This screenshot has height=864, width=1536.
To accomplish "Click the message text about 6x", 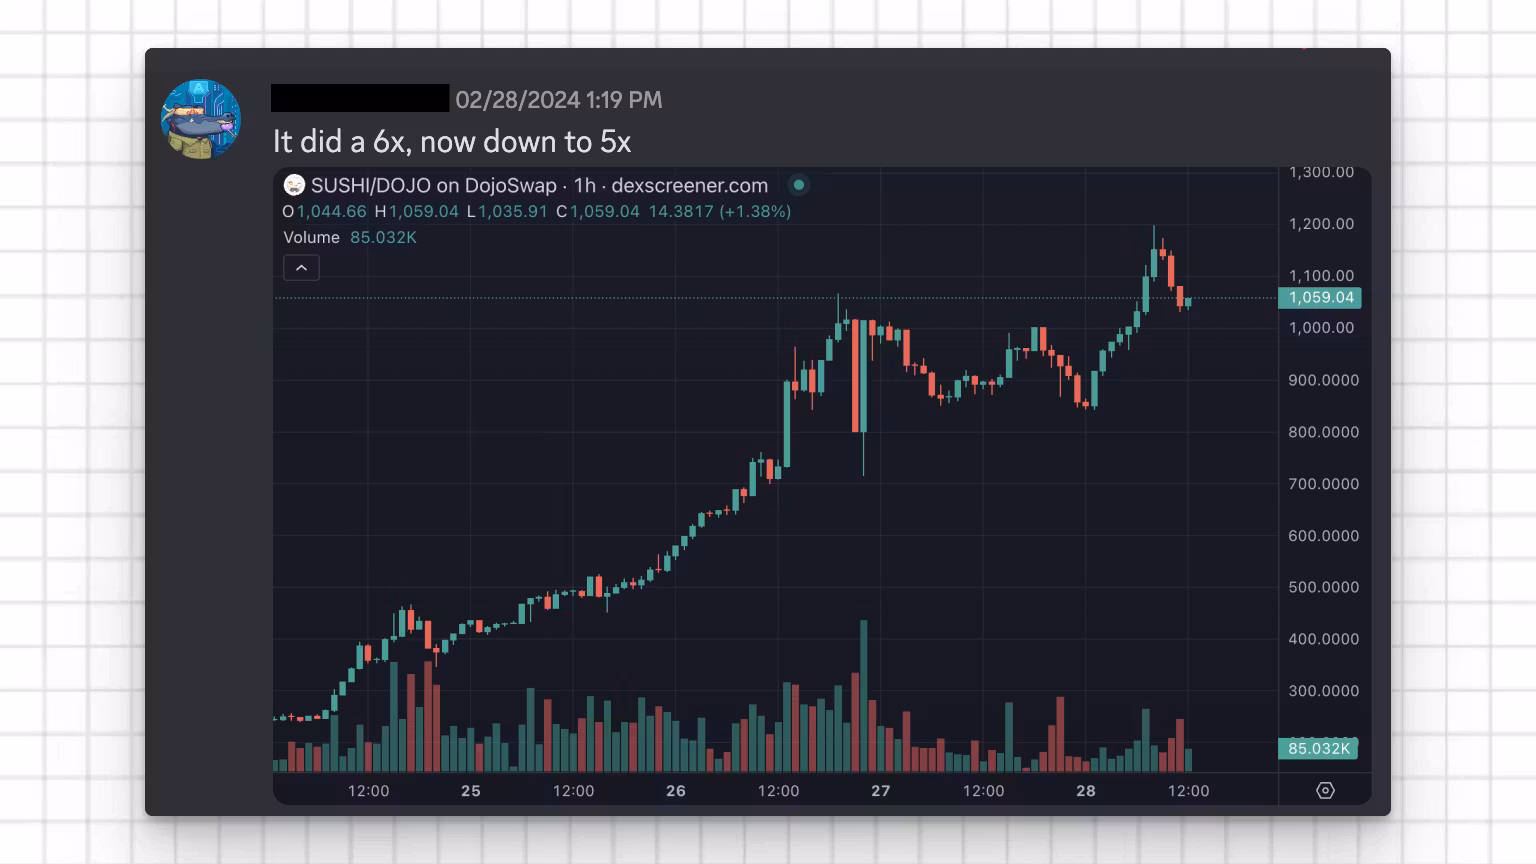I will pos(452,142).
